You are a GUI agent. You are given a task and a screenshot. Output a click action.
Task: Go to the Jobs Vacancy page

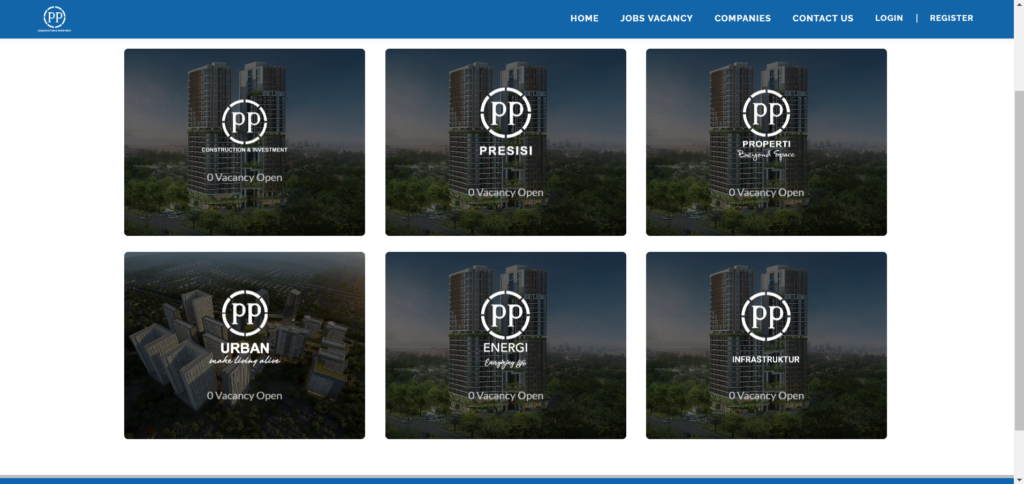coord(656,18)
